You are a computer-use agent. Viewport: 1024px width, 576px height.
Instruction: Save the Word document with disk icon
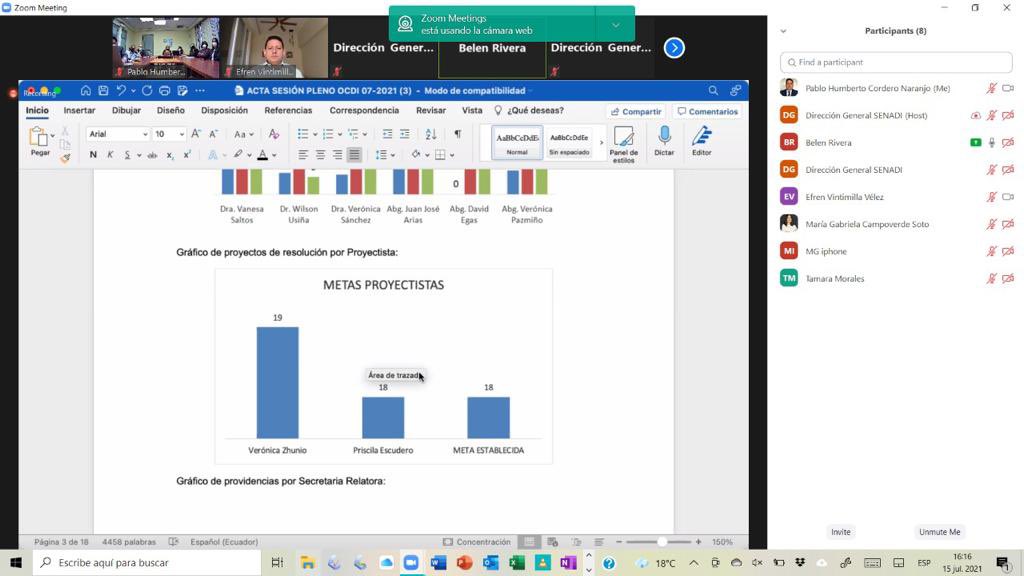[103, 90]
